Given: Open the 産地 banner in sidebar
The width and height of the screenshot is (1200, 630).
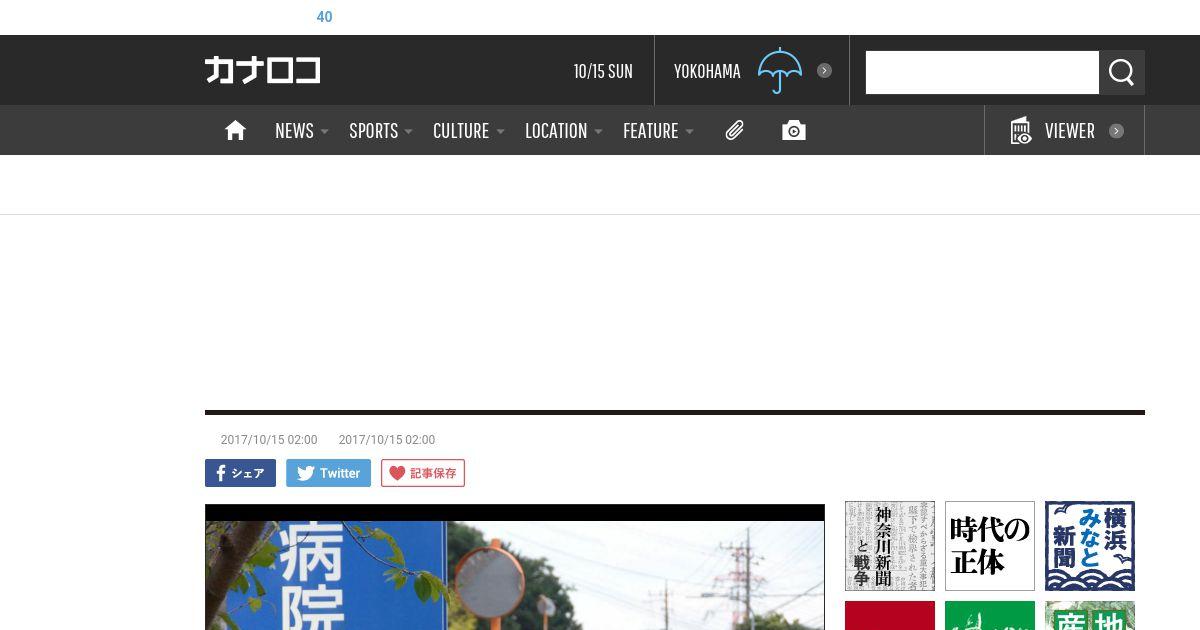Looking at the screenshot, I should (x=1090, y=615).
